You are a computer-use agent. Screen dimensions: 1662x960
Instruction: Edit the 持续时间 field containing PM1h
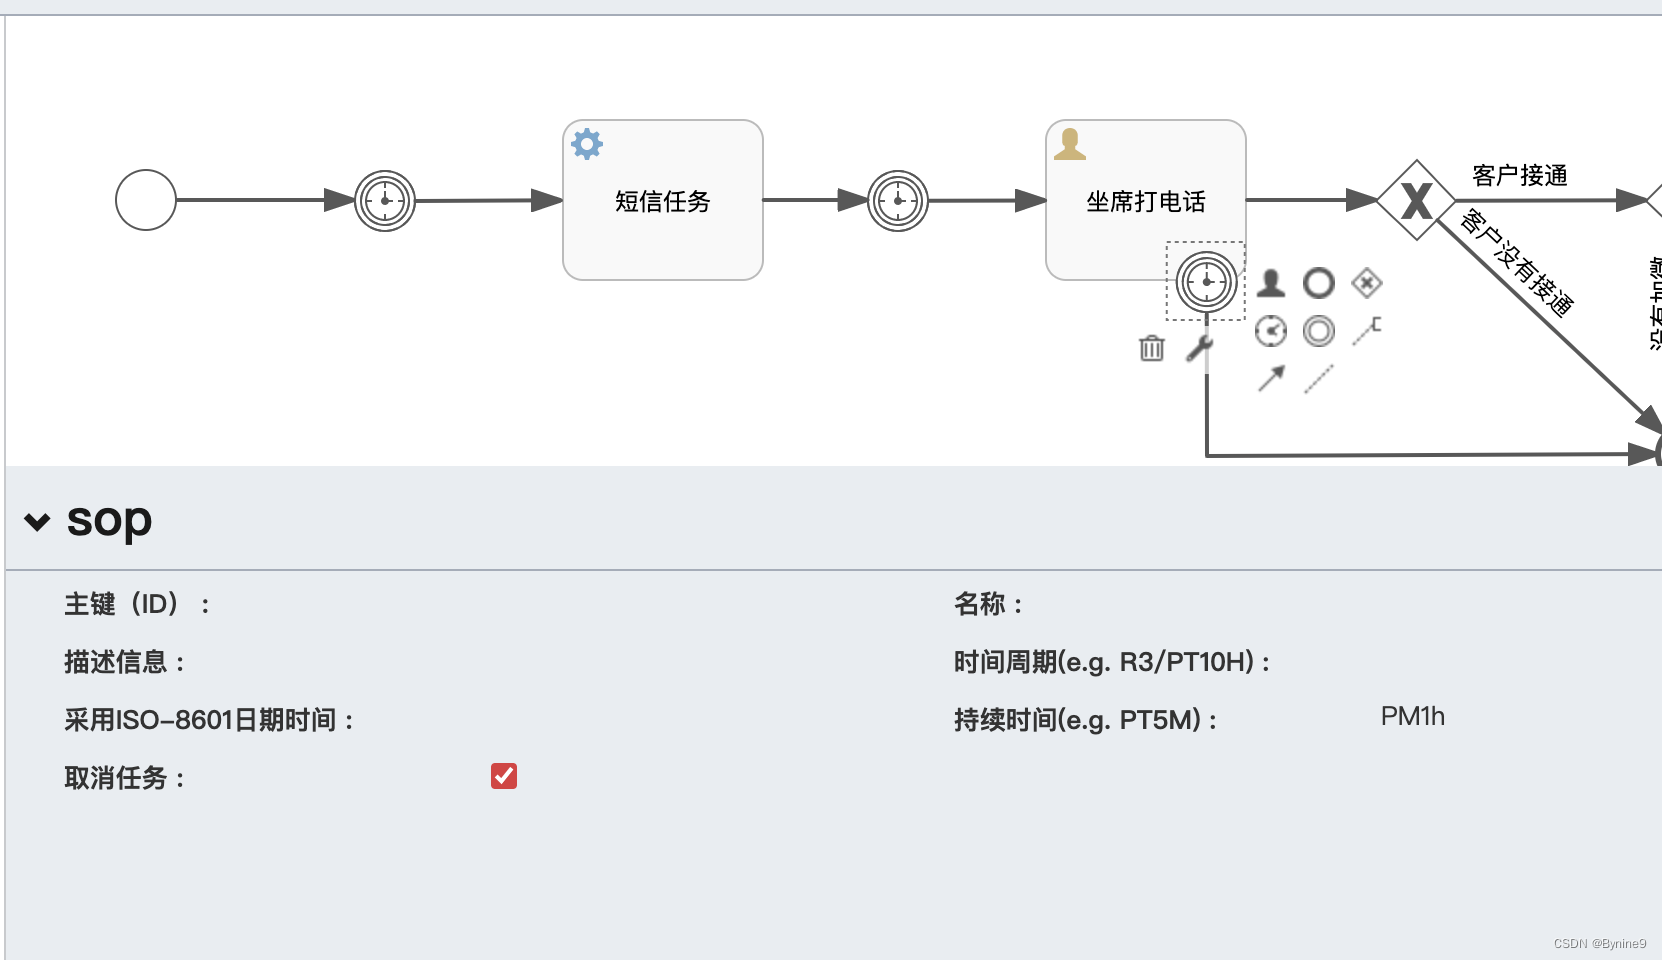coord(1412,716)
